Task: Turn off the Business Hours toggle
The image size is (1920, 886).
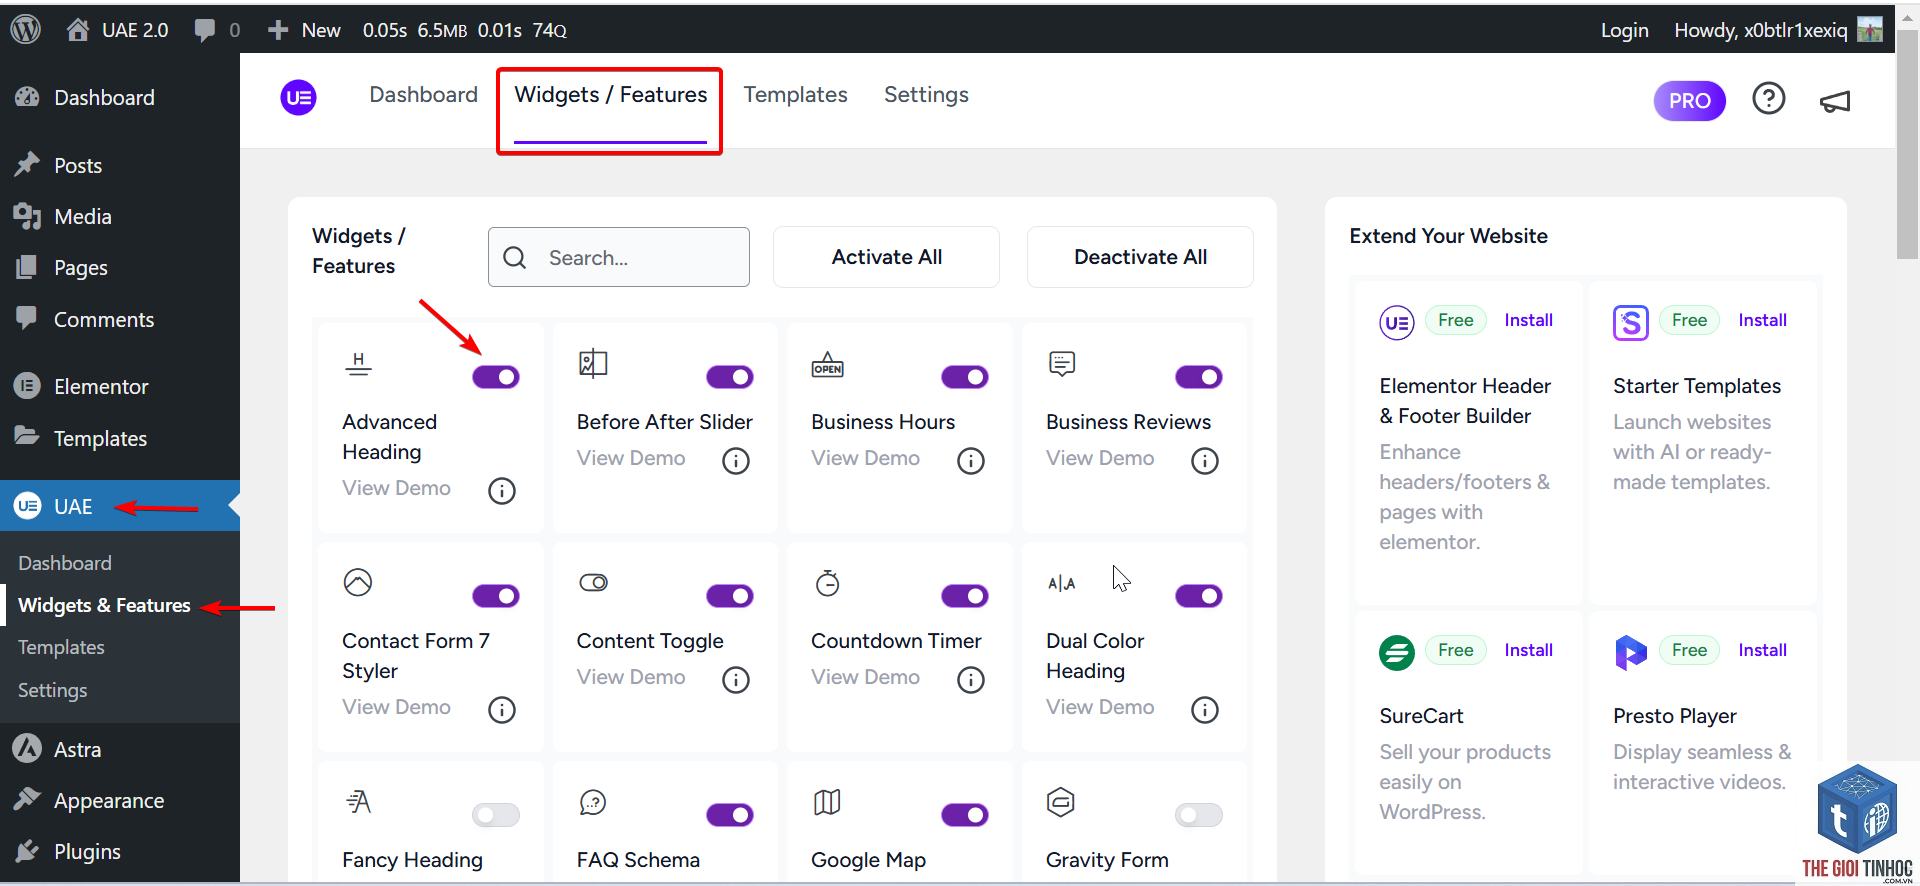Action: (965, 377)
